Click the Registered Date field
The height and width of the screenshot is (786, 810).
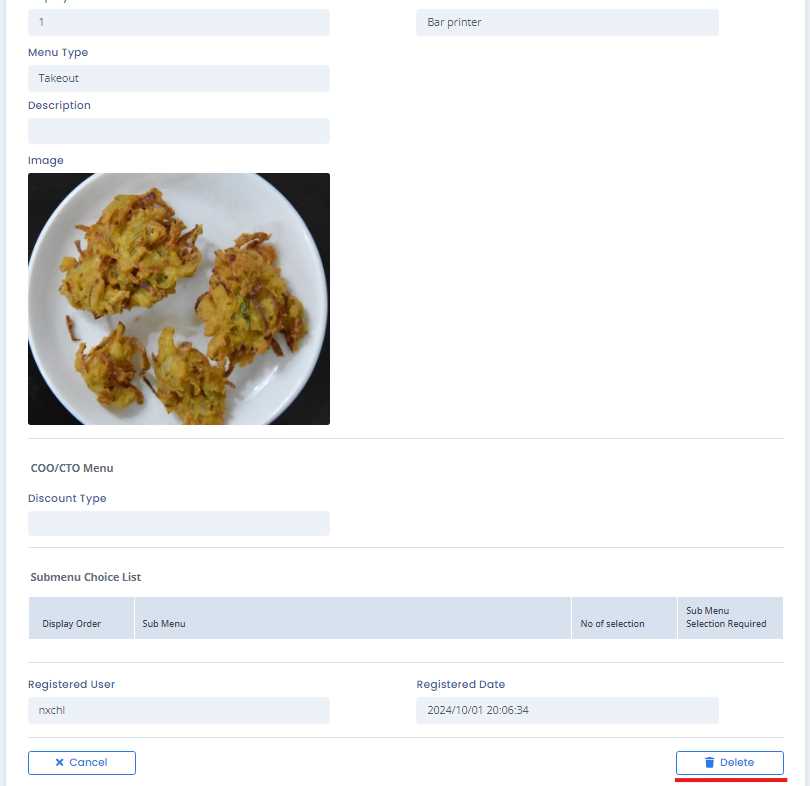[x=567, y=711]
